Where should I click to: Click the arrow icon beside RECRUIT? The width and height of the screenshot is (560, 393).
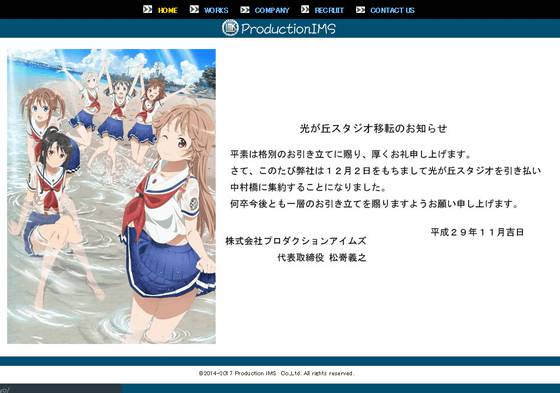pyautogui.click(x=305, y=9)
